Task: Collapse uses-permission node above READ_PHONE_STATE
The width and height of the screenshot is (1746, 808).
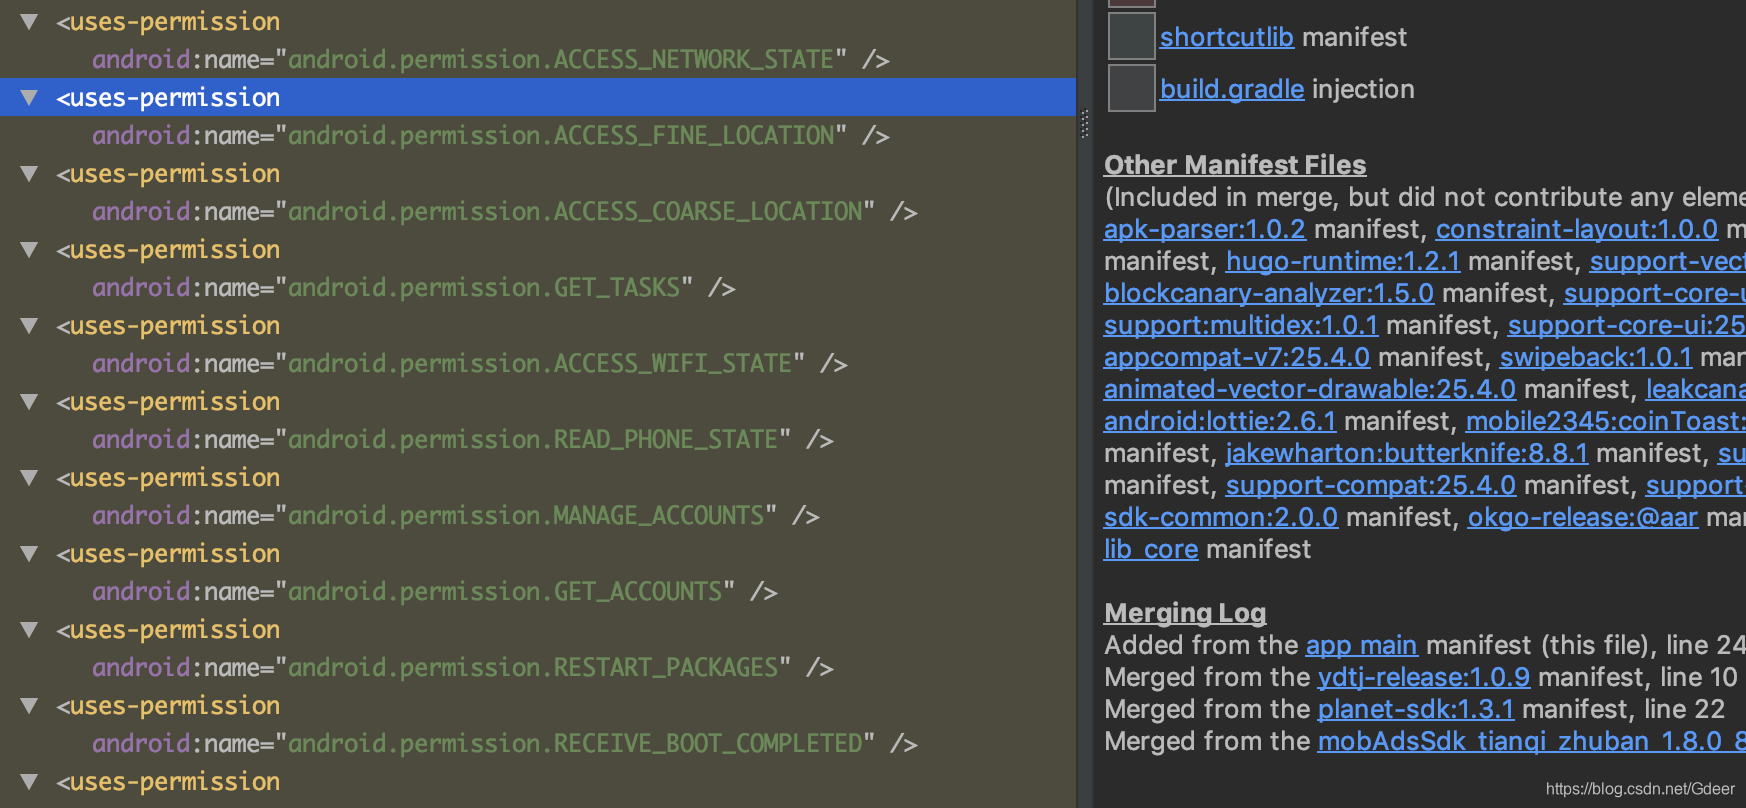Action: [29, 401]
